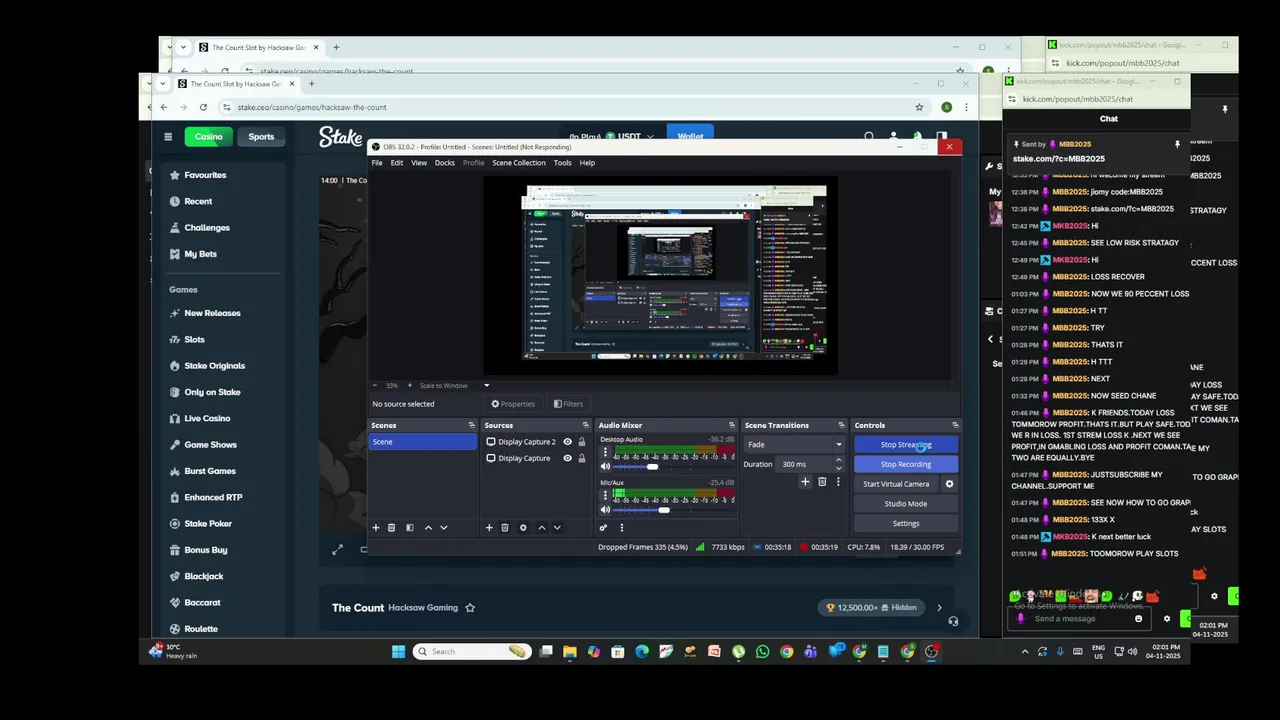Click the source Filters button
Image resolution: width=1280 pixels, height=720 pixels.
click(x=567, y=404)
